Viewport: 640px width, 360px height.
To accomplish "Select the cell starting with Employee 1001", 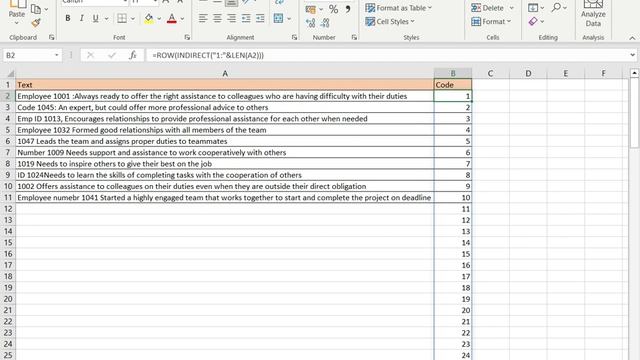I will pyautogui.click(x=224, y=96).
